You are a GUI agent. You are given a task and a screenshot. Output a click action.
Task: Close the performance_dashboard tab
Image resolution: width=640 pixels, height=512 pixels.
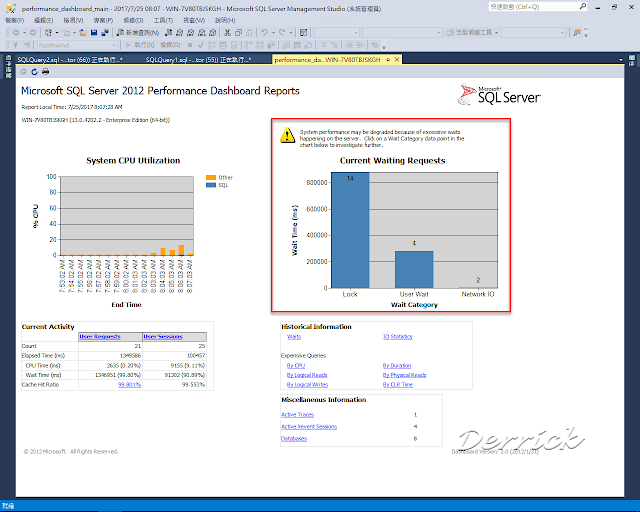click(397, 60)
